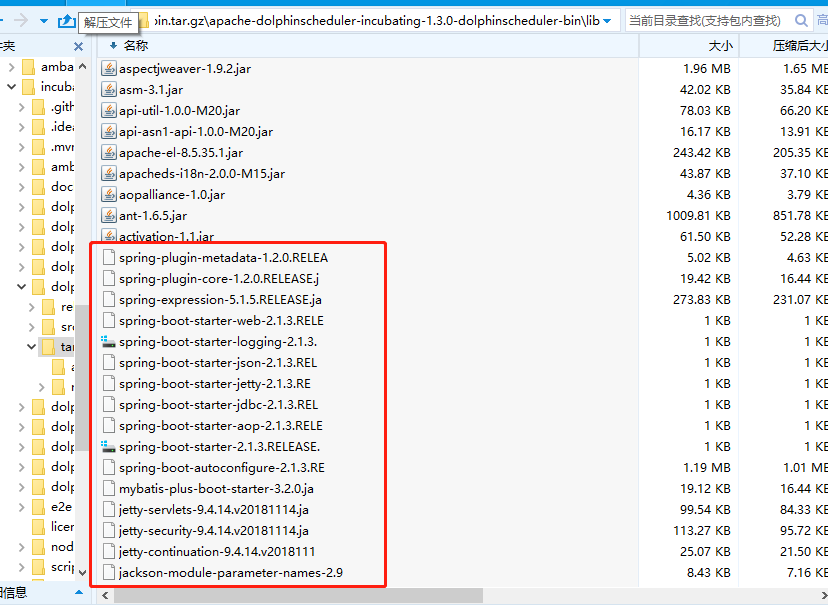The width and height of the screenshot is (828, 605).
Task: Click the 1.19 MB size cell
Action: pos(707,468)
